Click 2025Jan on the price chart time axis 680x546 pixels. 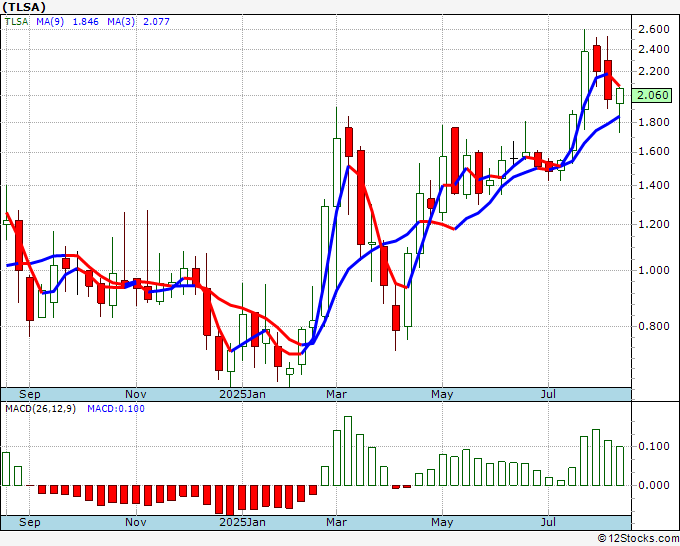coord(242,394)
